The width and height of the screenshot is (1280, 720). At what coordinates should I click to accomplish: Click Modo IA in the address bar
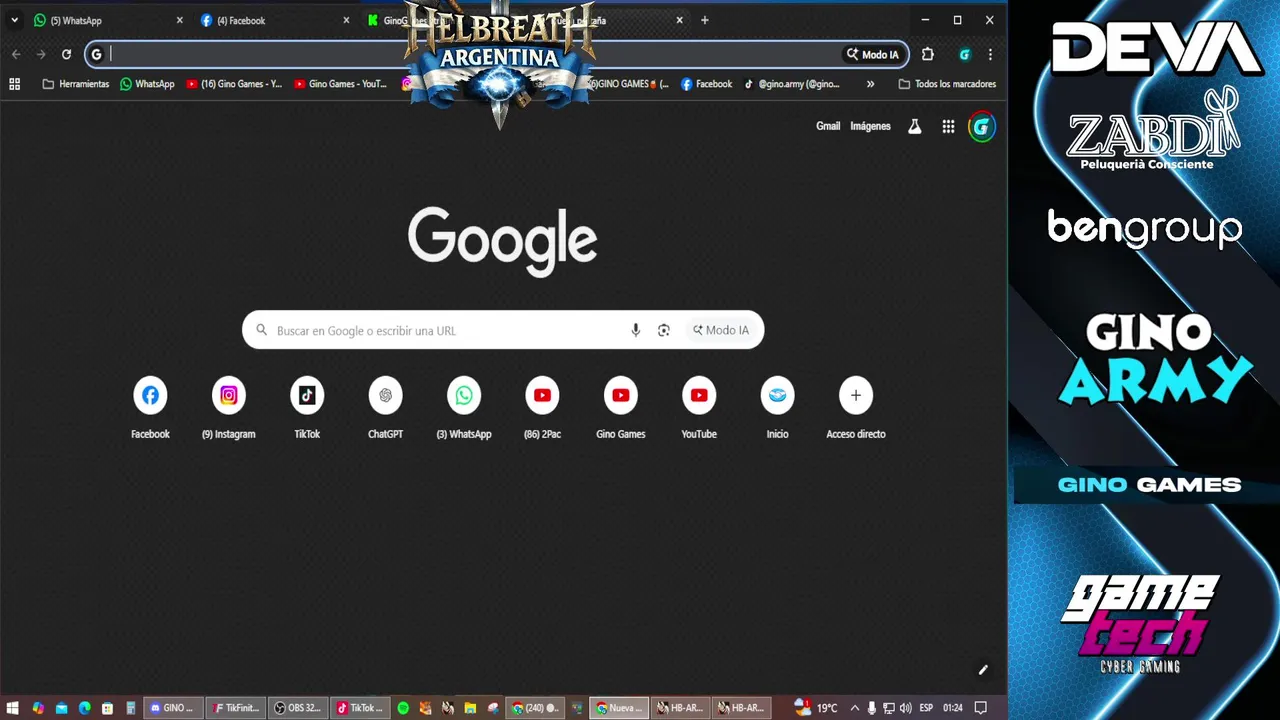coord(873,54)
